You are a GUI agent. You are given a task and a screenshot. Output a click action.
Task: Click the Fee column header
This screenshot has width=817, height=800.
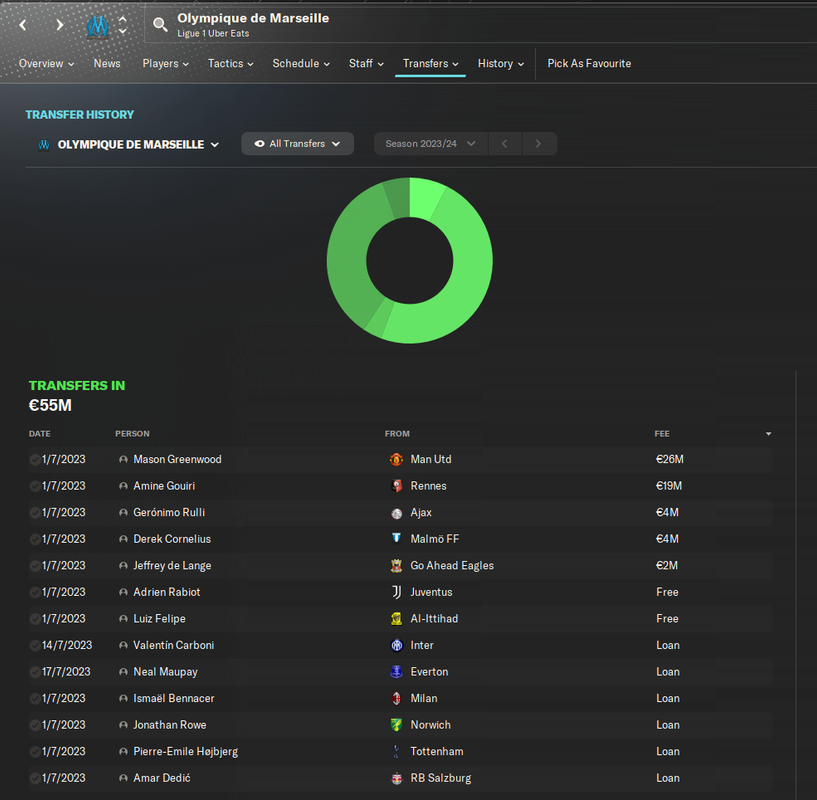pos(662,434)
